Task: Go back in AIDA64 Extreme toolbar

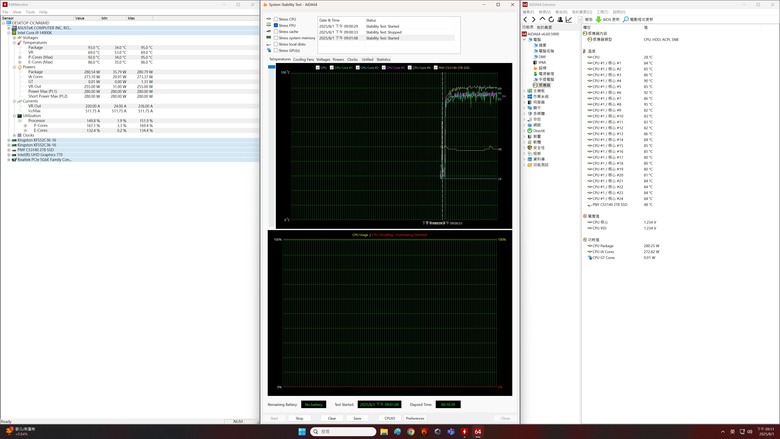Action: [525, 19]
